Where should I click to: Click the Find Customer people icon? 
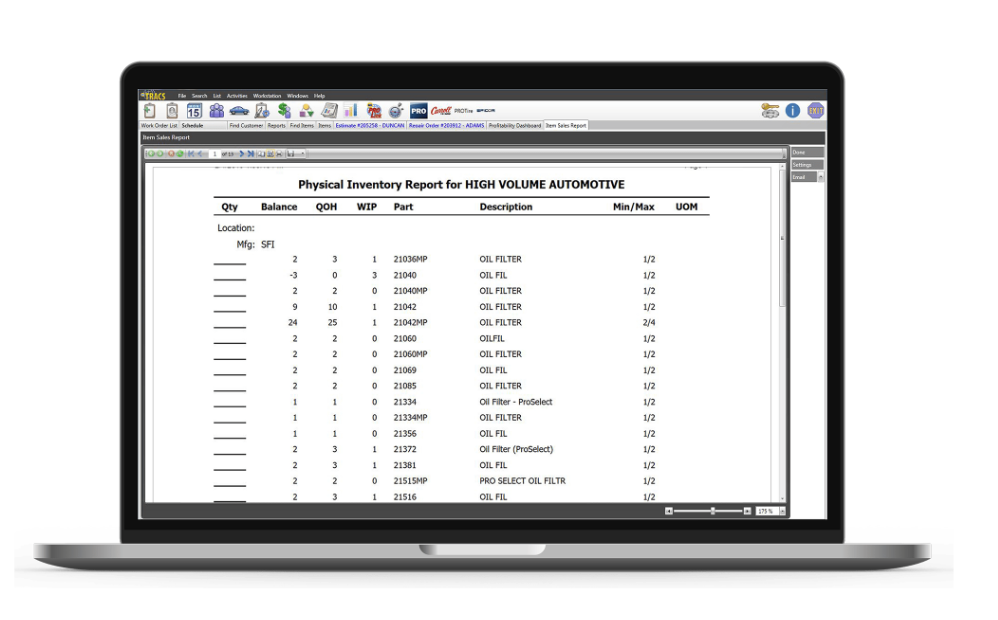tap(215, 109)
